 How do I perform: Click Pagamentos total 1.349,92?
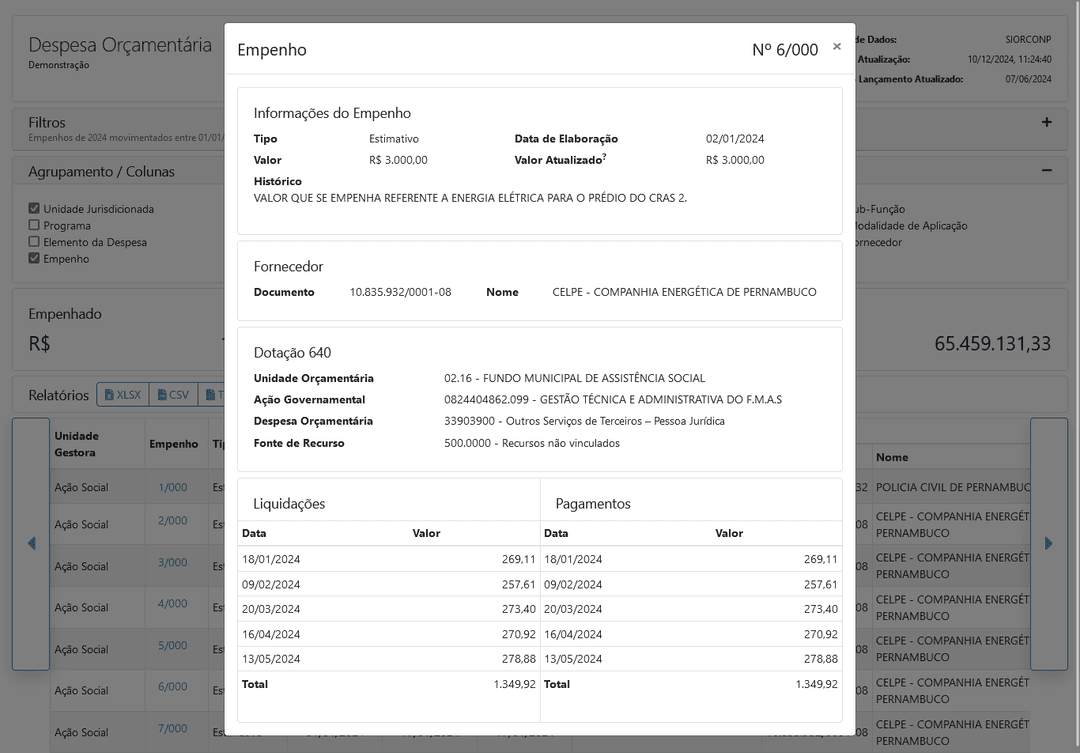pos(817,684)
